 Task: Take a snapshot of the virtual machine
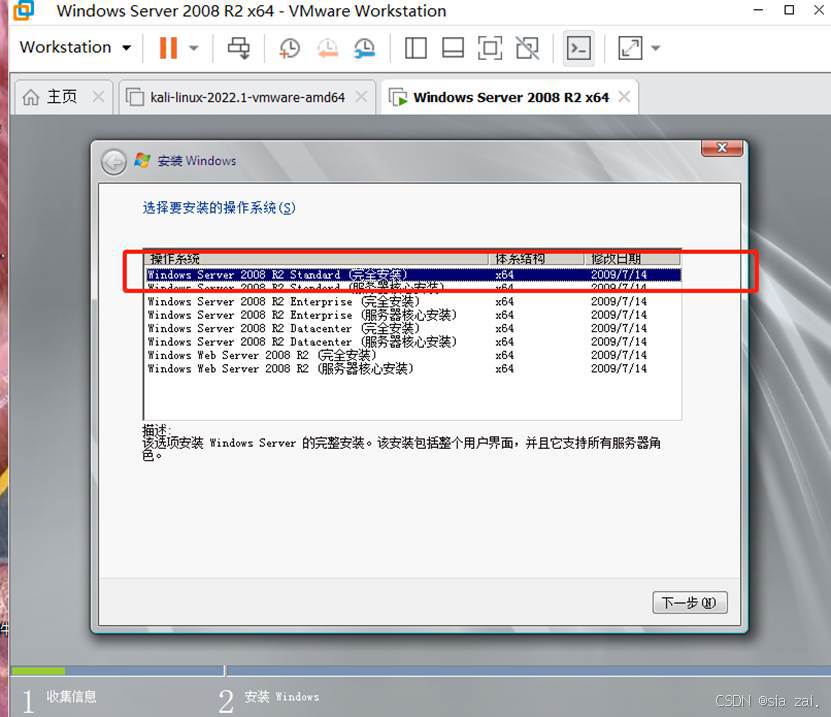[x=289, y=47]
